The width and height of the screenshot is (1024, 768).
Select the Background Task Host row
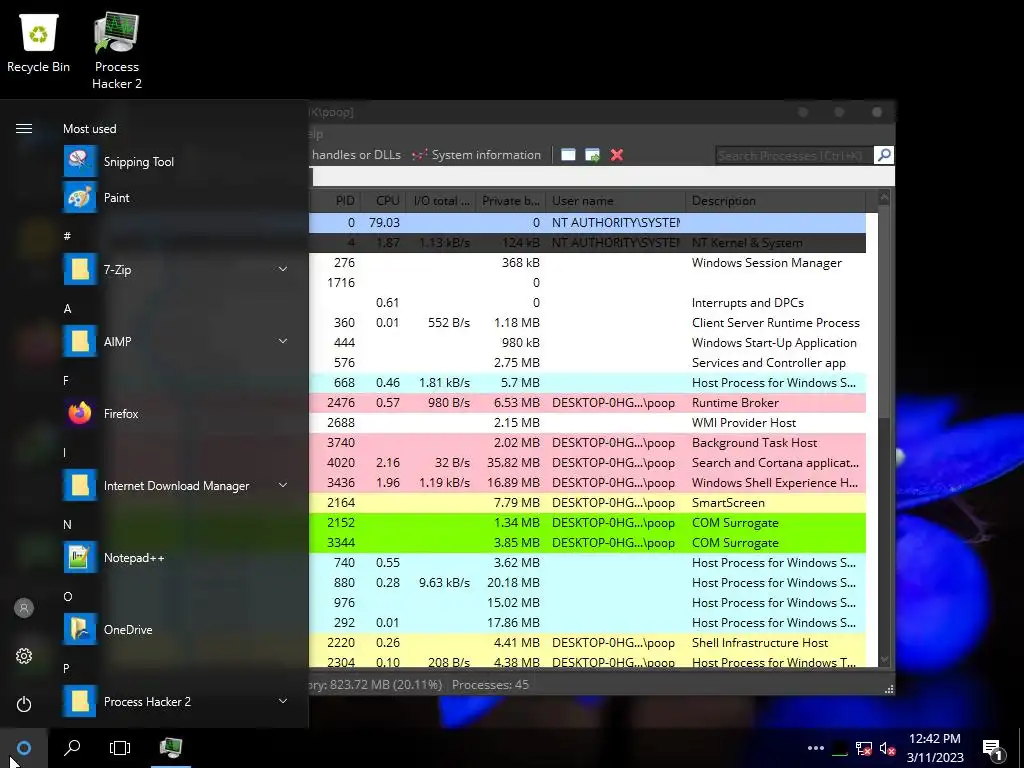[588, 442]
